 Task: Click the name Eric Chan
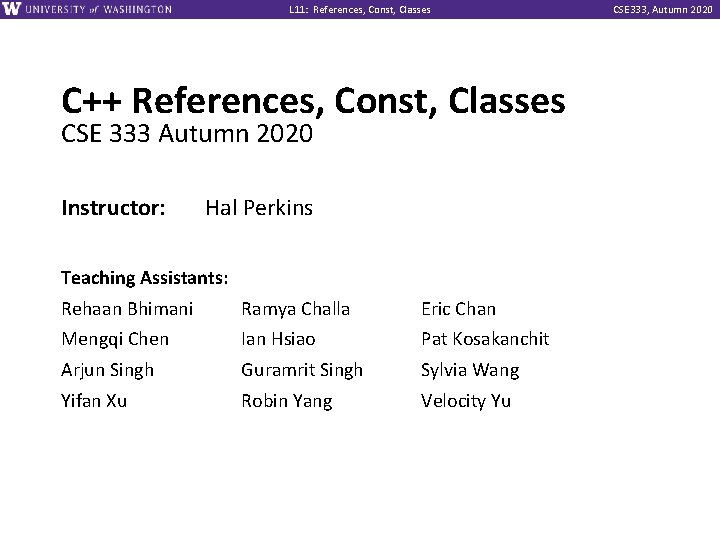click(459, 309)
